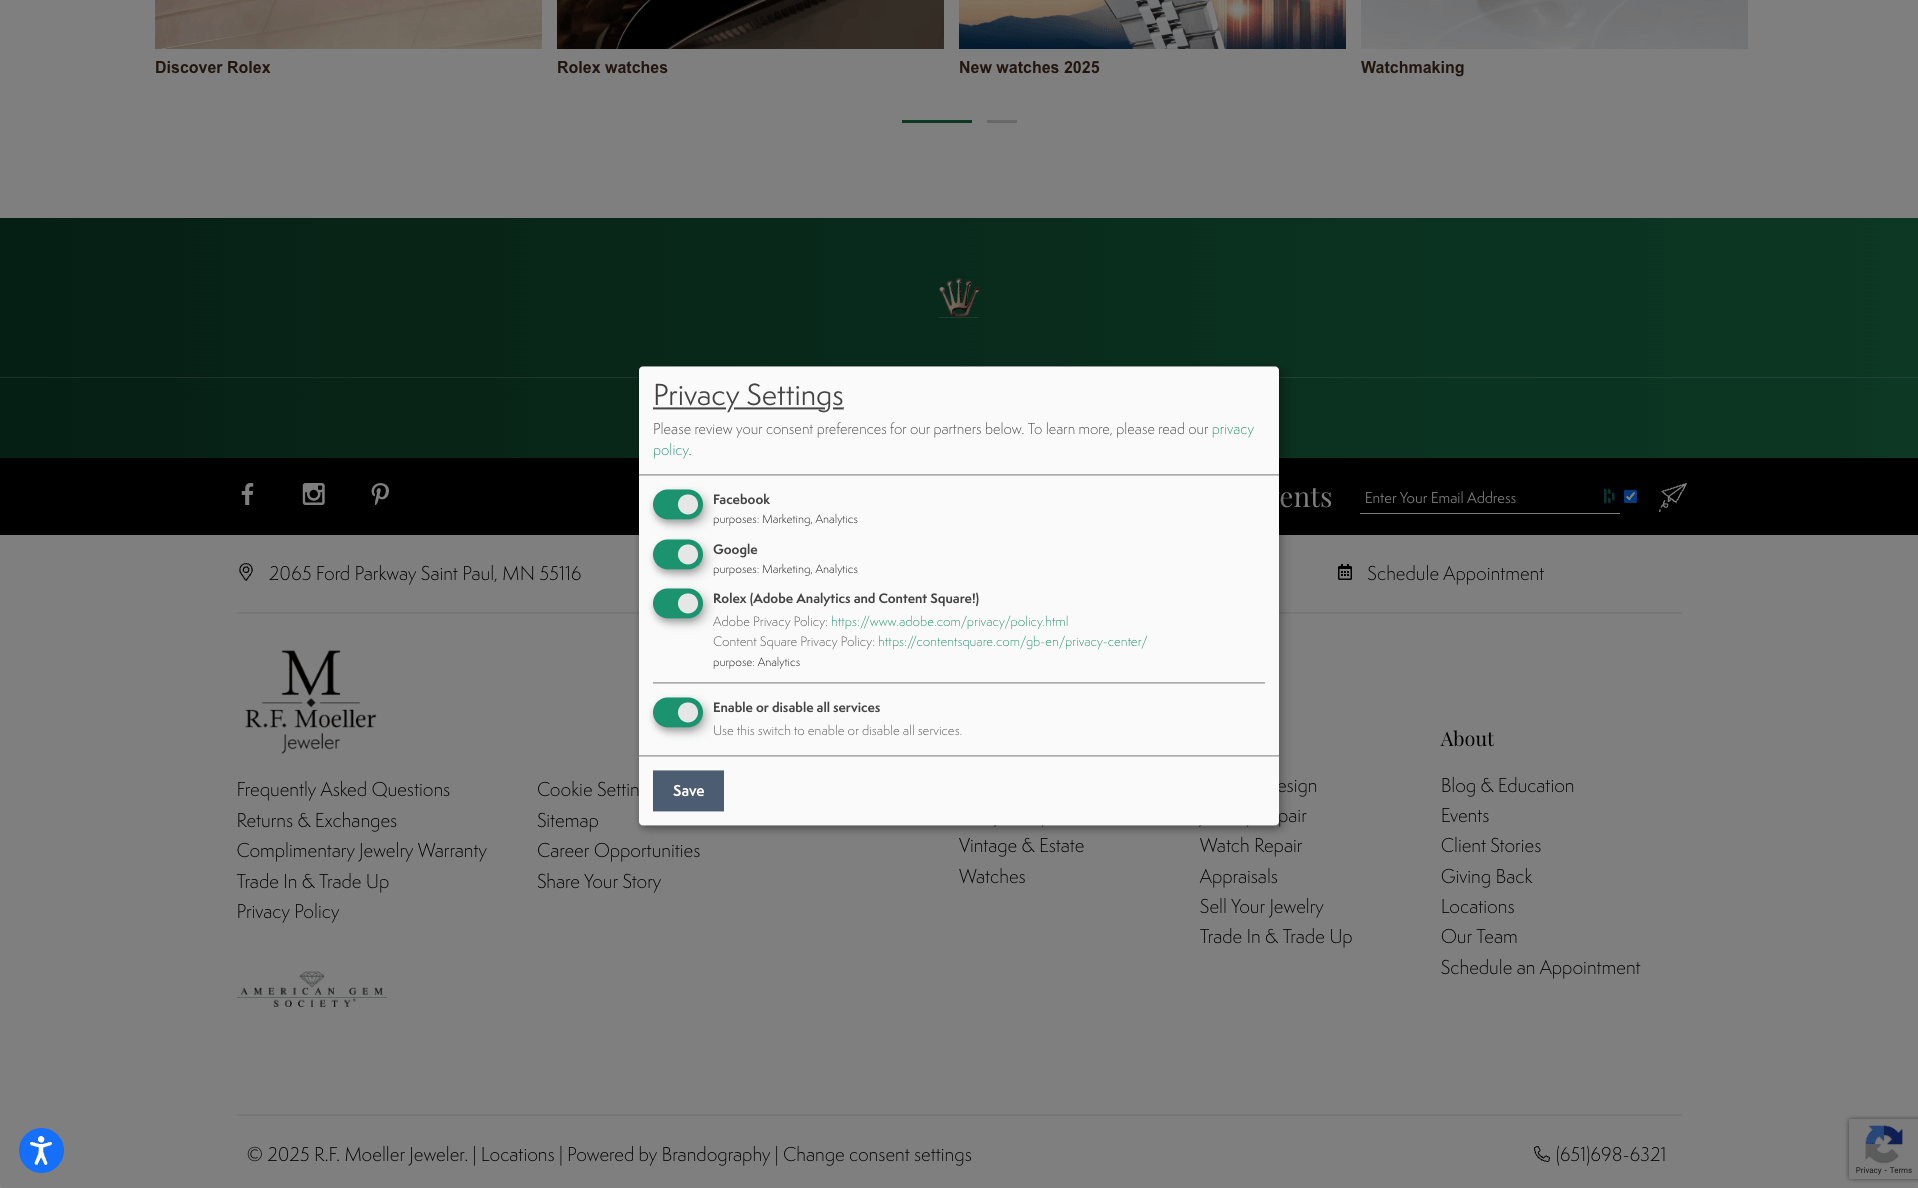Open Trade In & Trade Up in left column

coord(313,882)
